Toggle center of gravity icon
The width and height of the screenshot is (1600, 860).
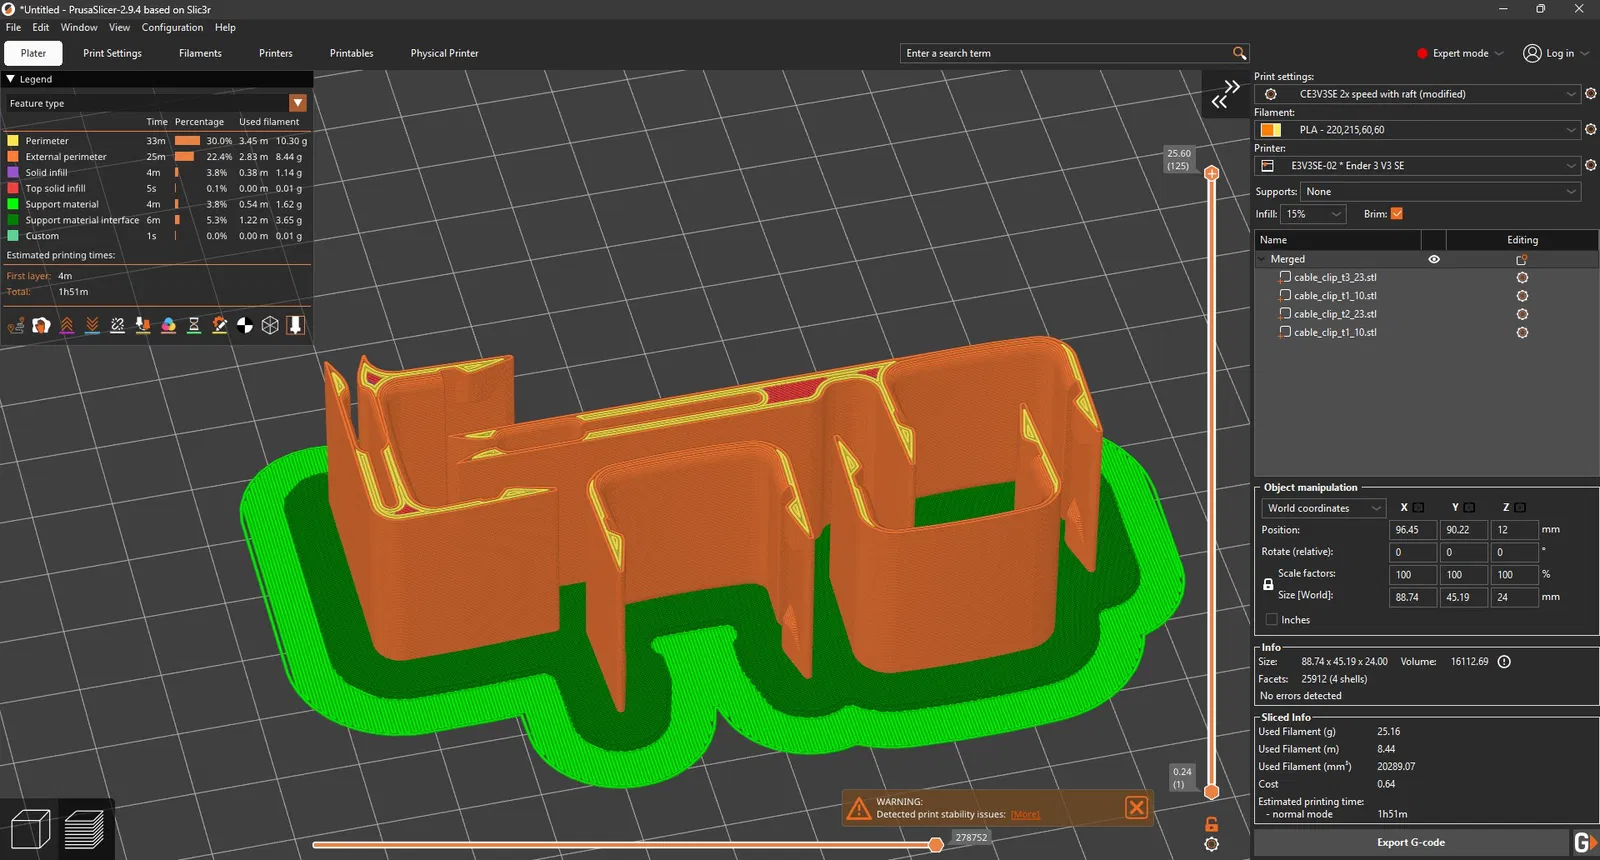(245, 325)
